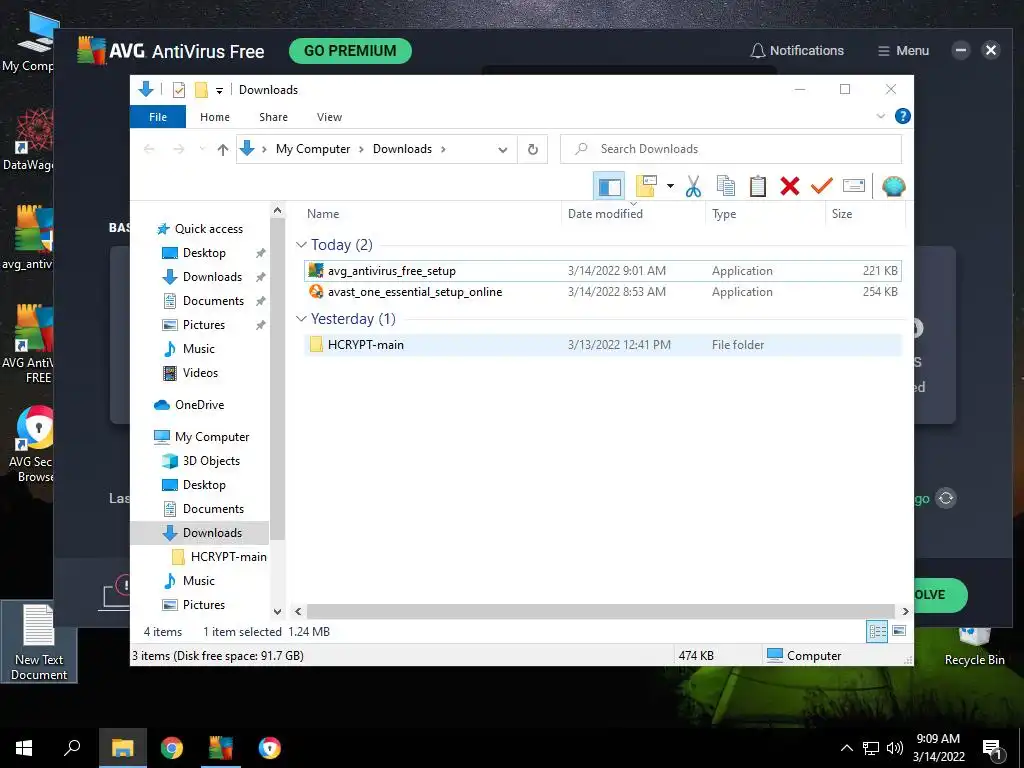
Task: Click the navigation pane scroll down arrow
Action: tap(278, 612)
